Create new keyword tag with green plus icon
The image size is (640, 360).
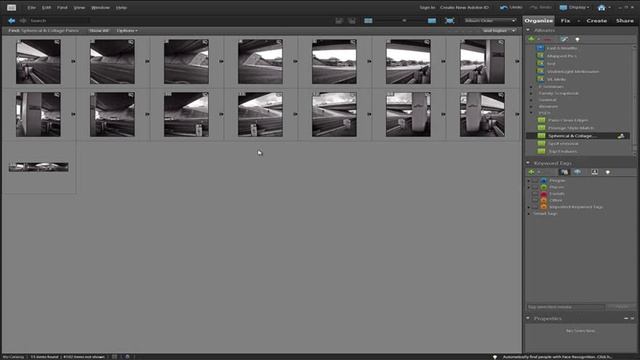tap(531, 172)
